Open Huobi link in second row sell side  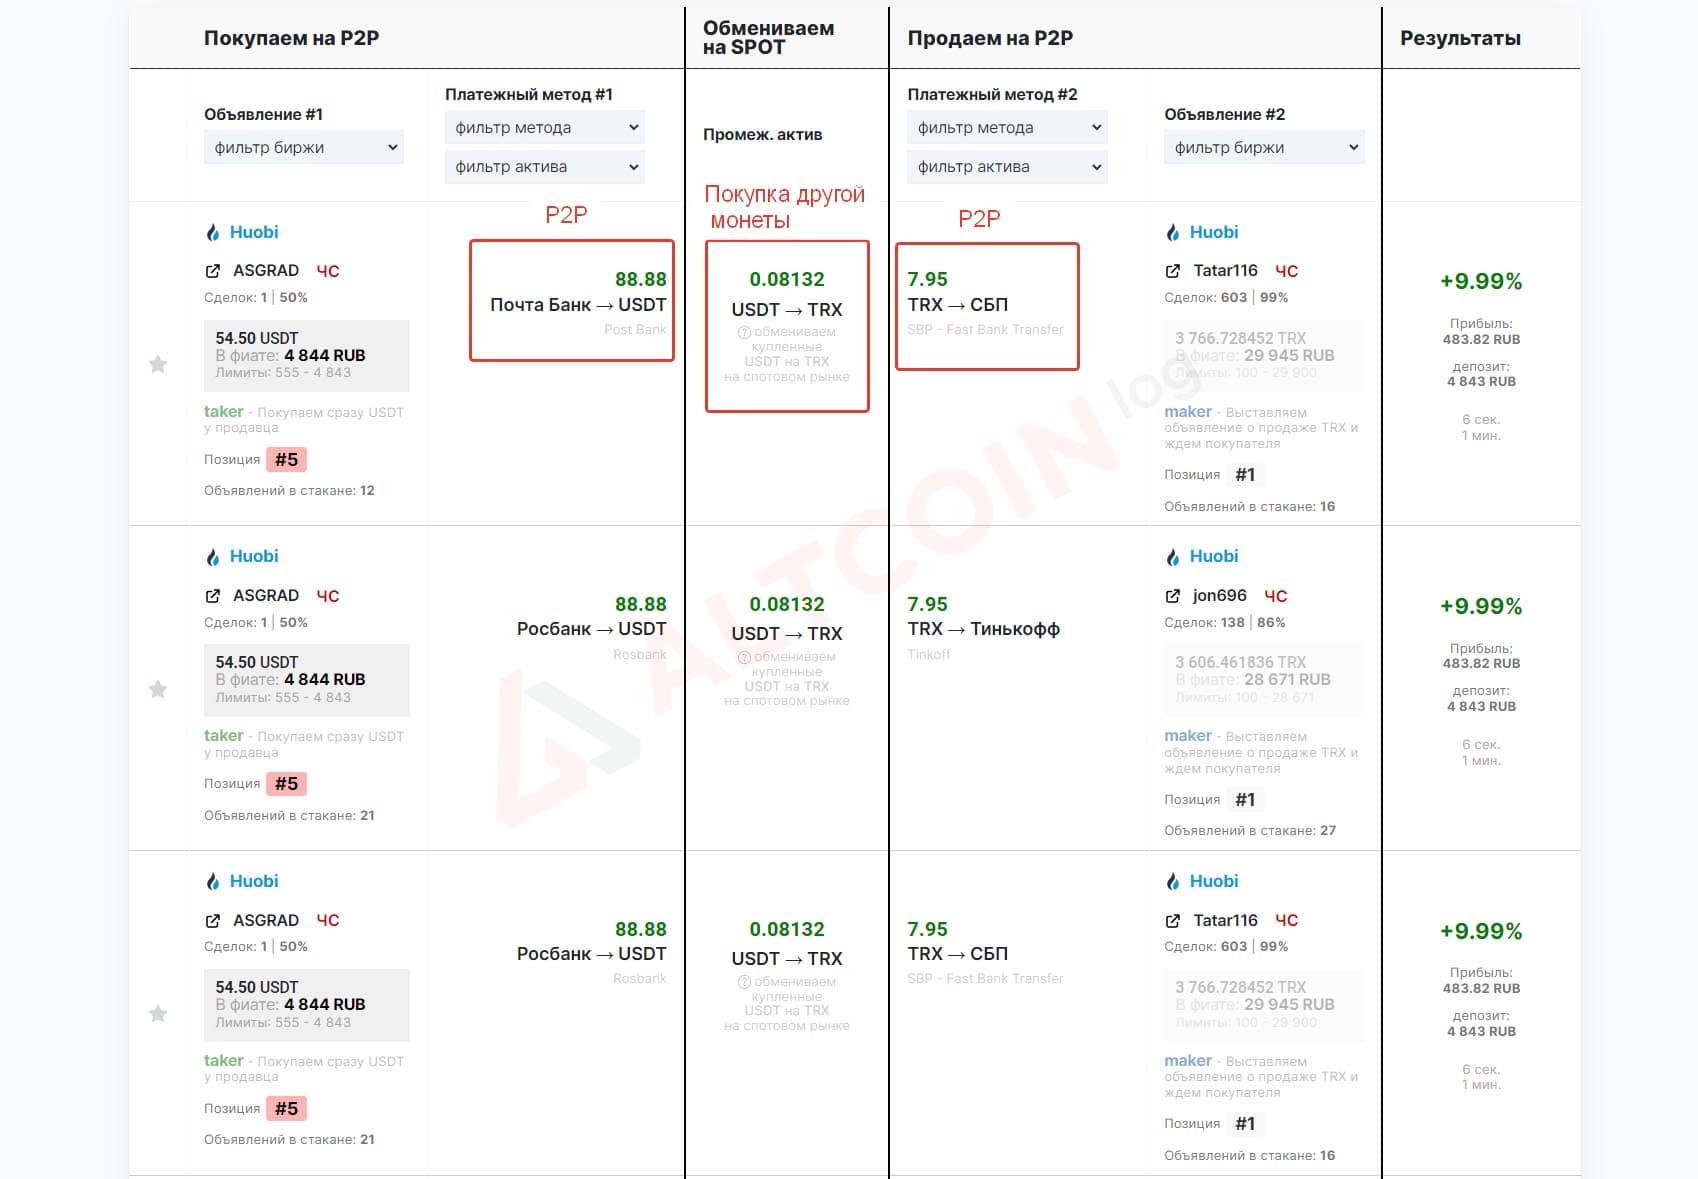point(1214,556)
